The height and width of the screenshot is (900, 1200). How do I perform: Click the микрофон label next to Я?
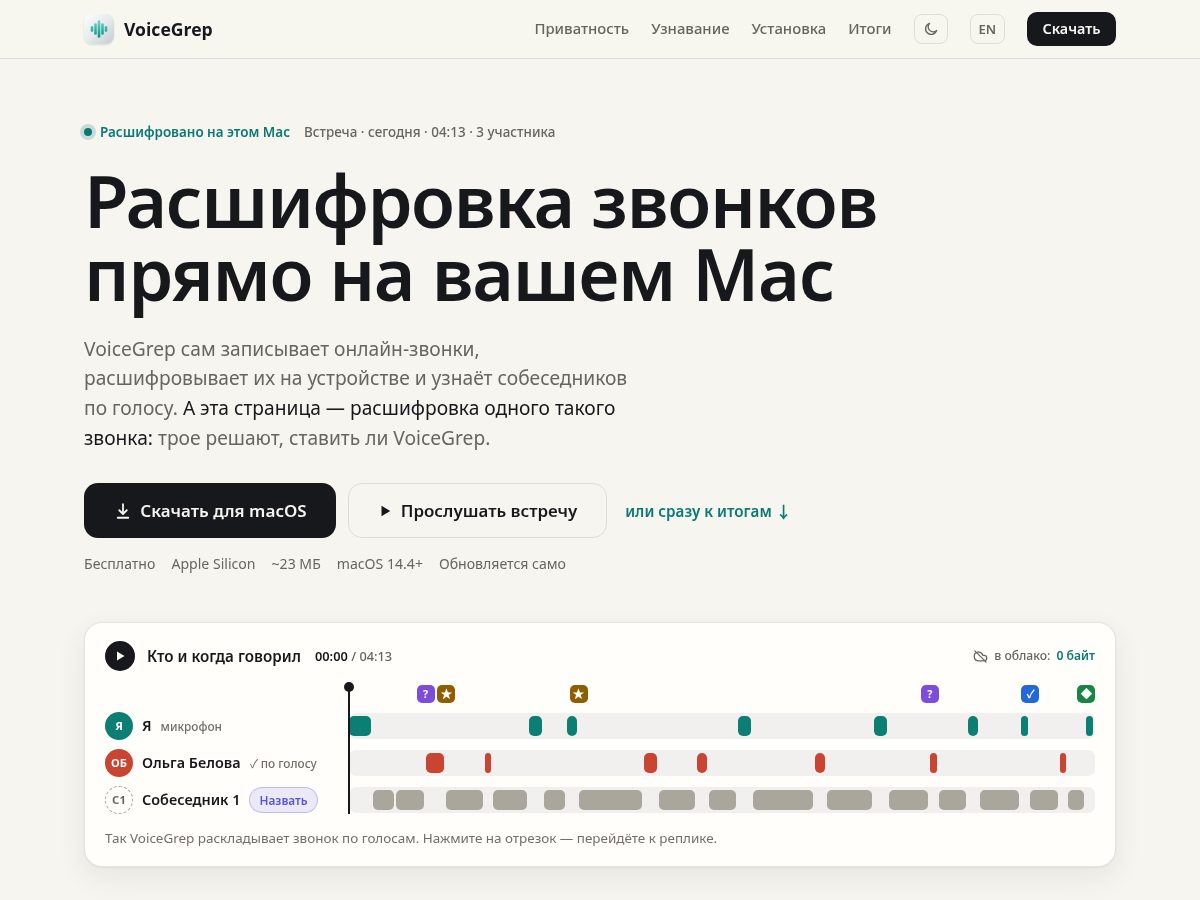click(191, 727)
